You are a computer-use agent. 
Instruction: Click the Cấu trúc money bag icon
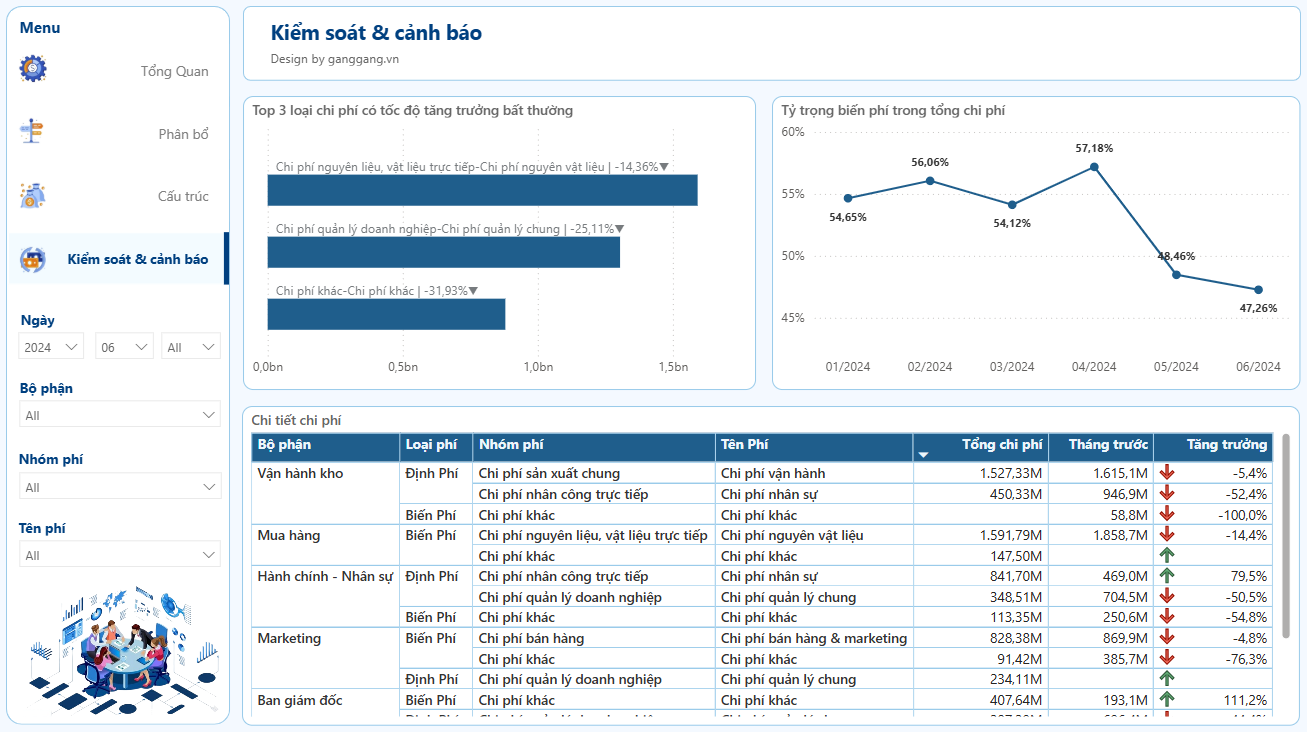(x=33, y=195)
